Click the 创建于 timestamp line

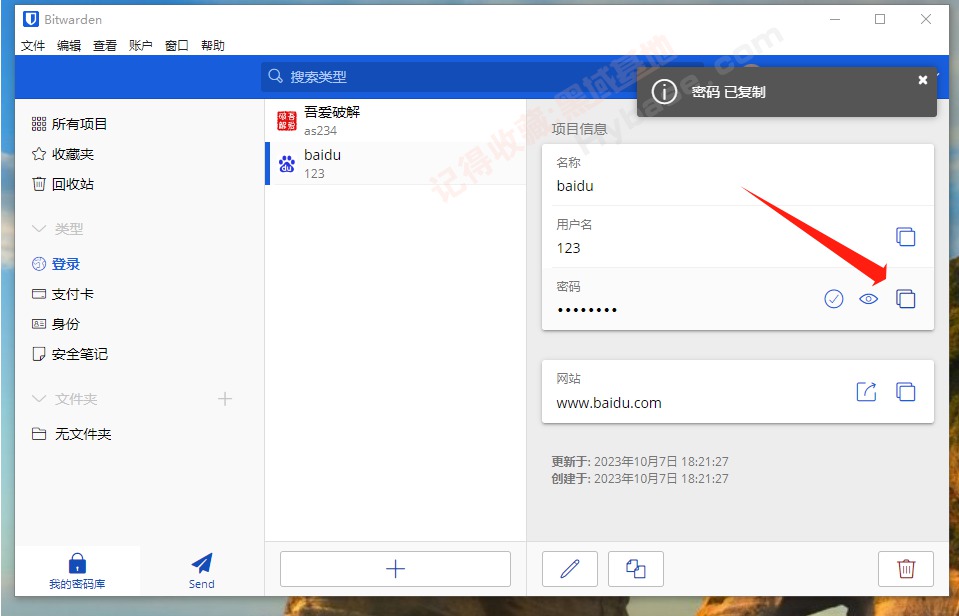tap(640, 478)
